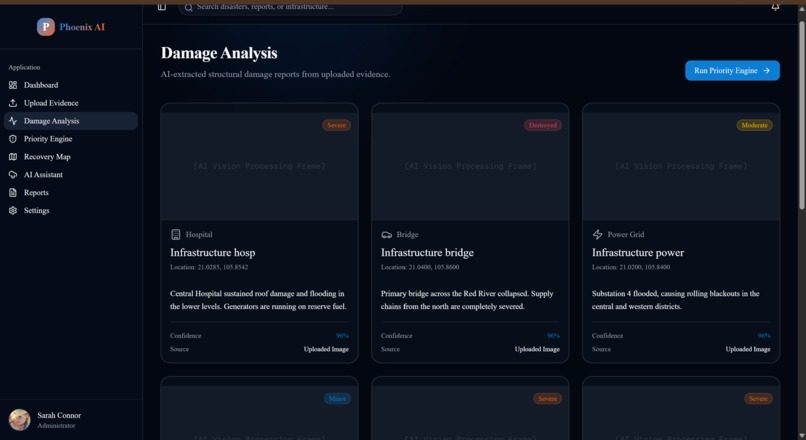Image resolution: width=806 pixels, height=440 pixels.
Task: Click the Phoenix AI logo icon
Action: pos(46,27)
